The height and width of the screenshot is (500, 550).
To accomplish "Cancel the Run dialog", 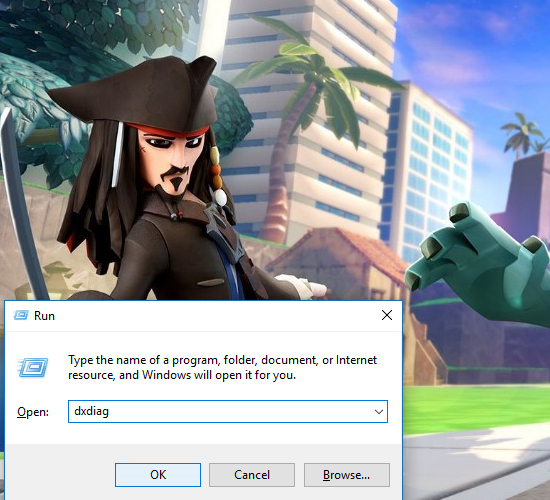I will 252,475.
